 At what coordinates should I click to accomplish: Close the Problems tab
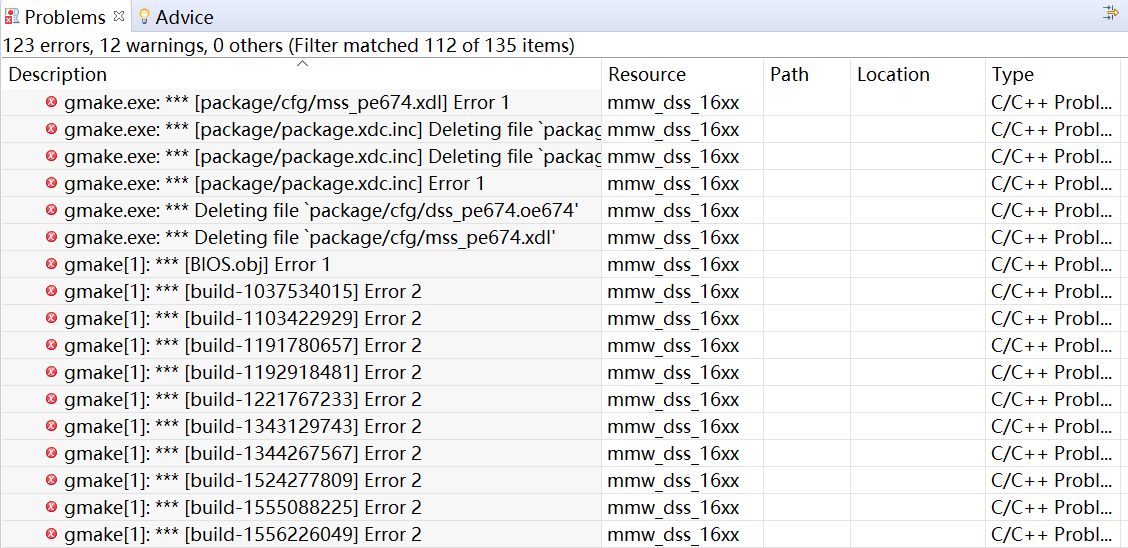pyautogui.click(x=119, y=16)
